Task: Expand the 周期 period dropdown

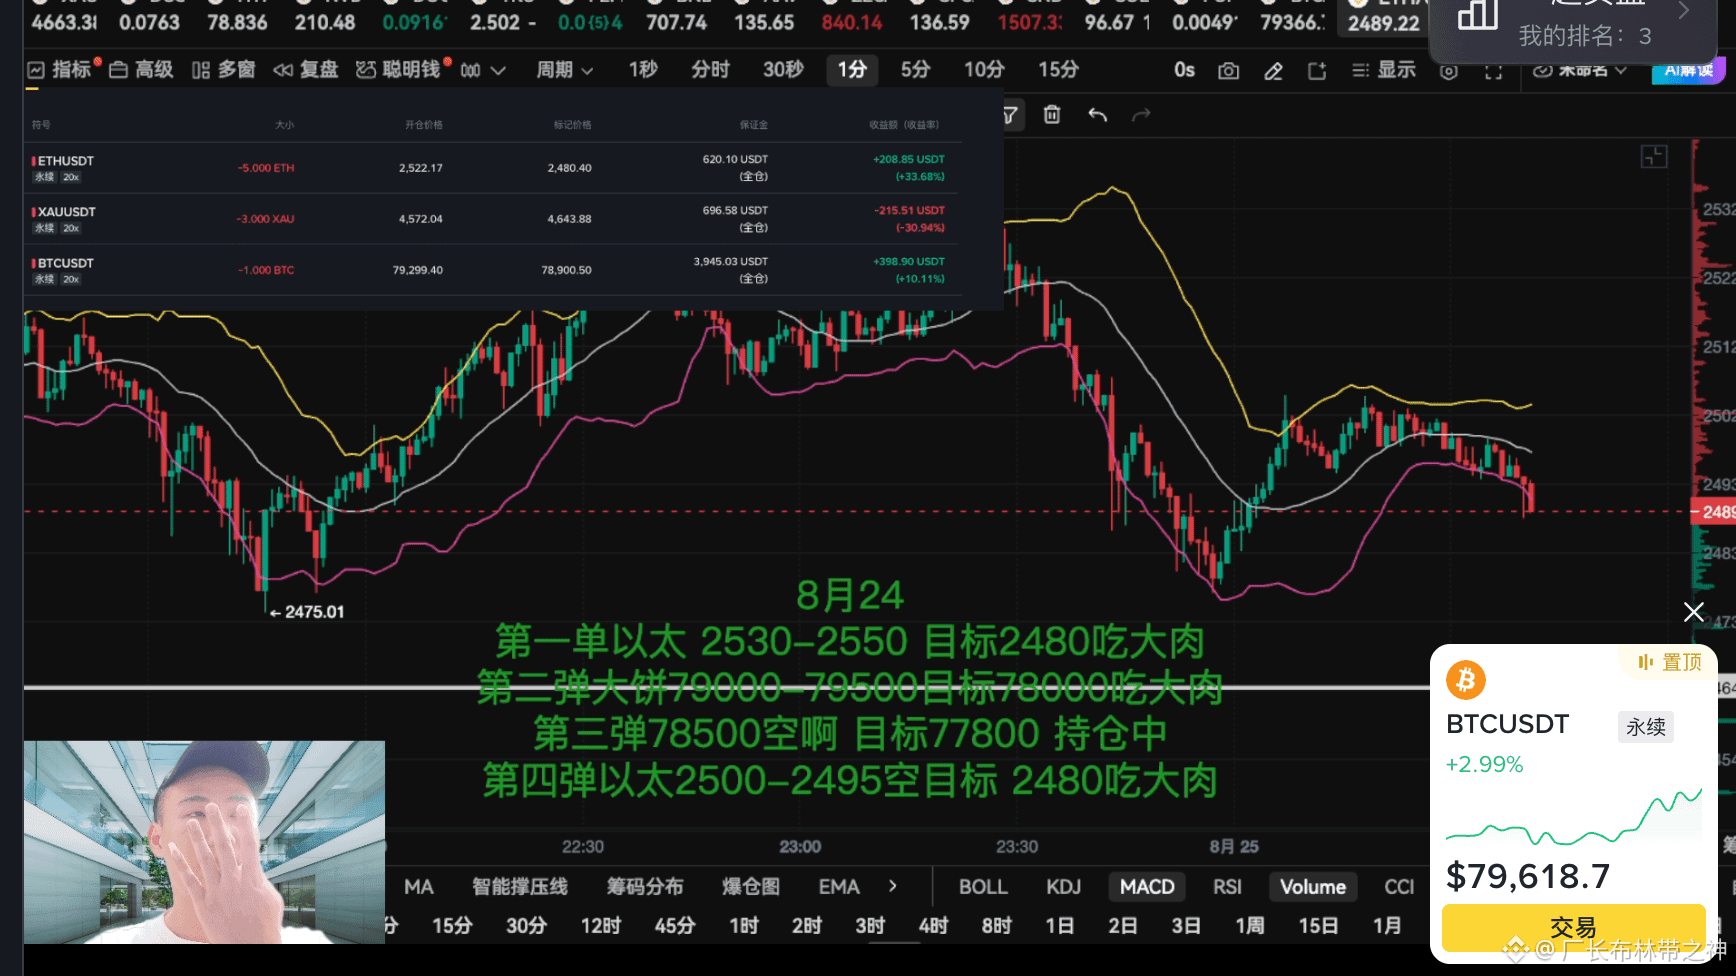Action: [x=565, y=70]
